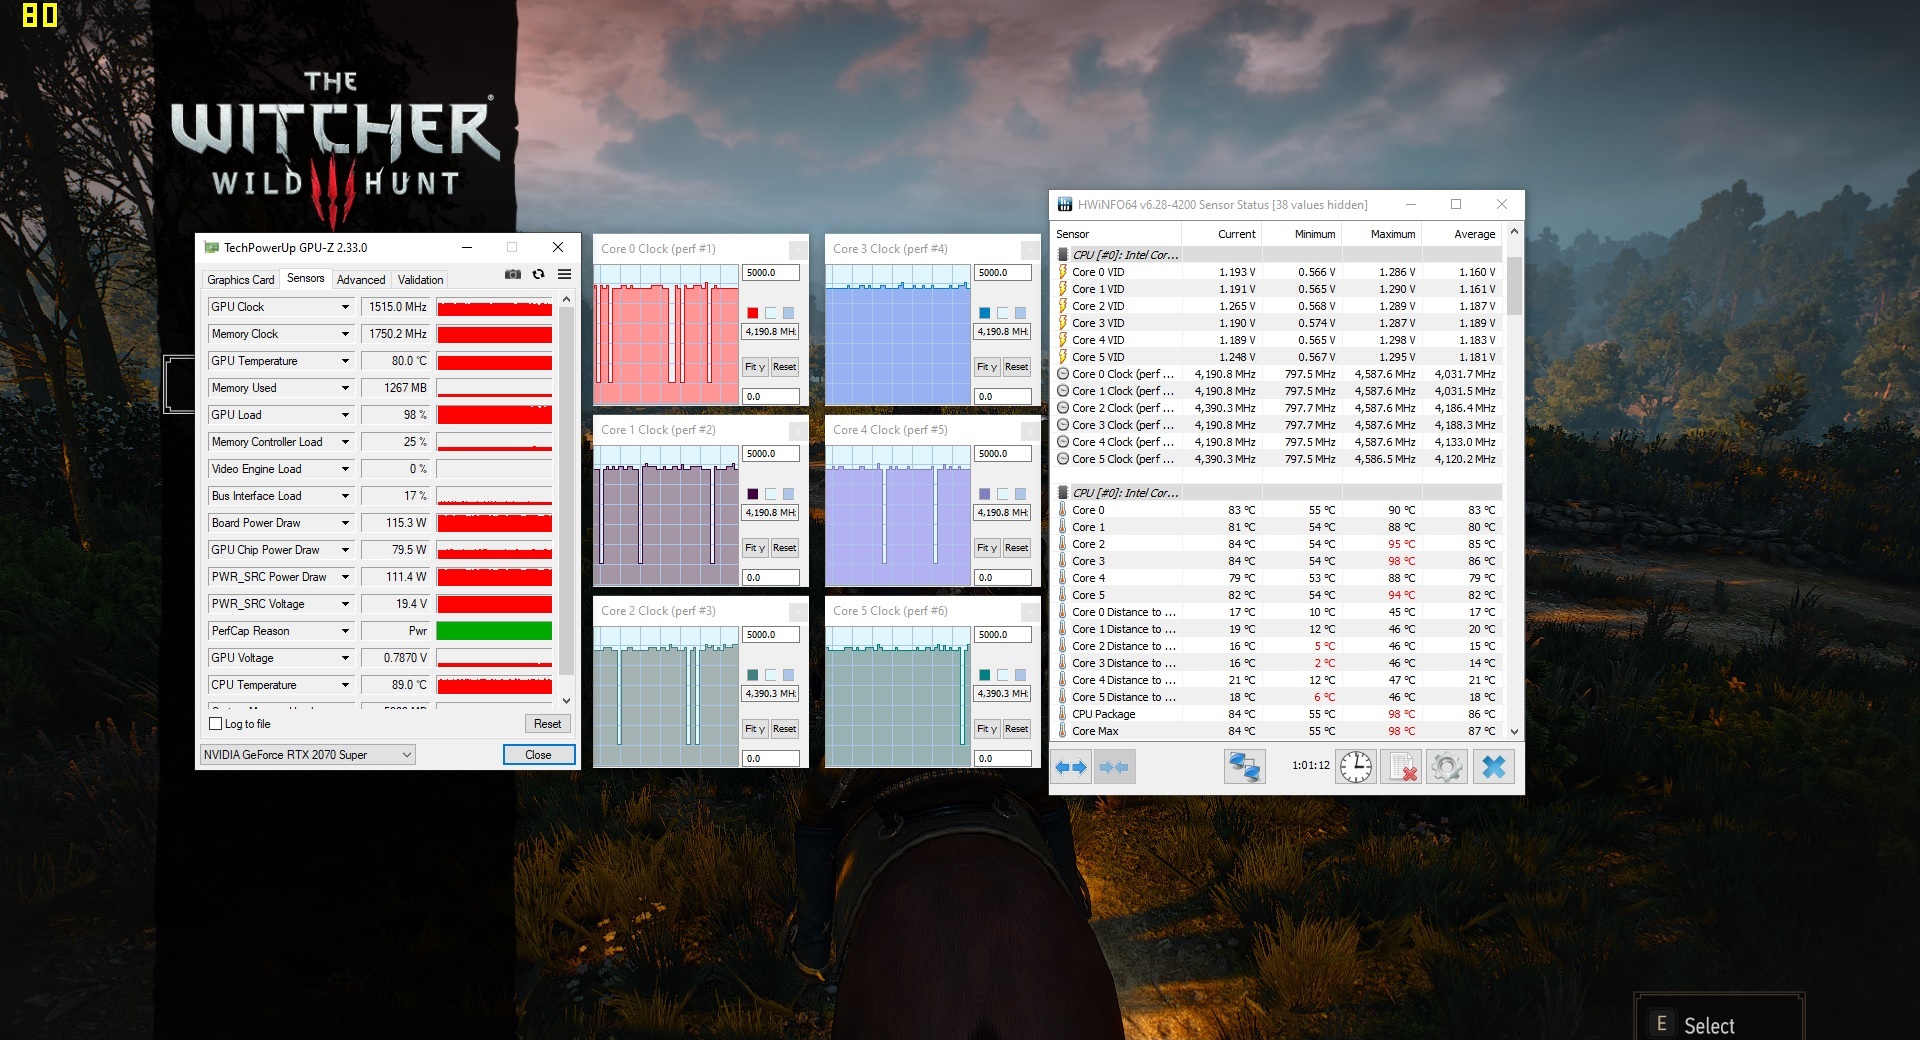Click Core 0 temperature thermometer icon
Image resolution: width=1920 pixels, height=1040 pixels.
point(1063,510)
